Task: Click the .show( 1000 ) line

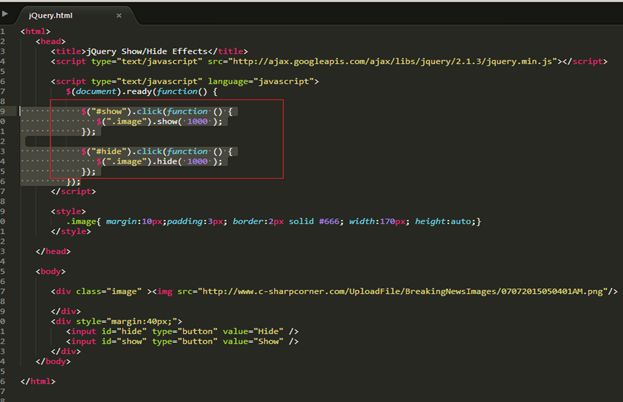Action: click(x=159, y=122)
